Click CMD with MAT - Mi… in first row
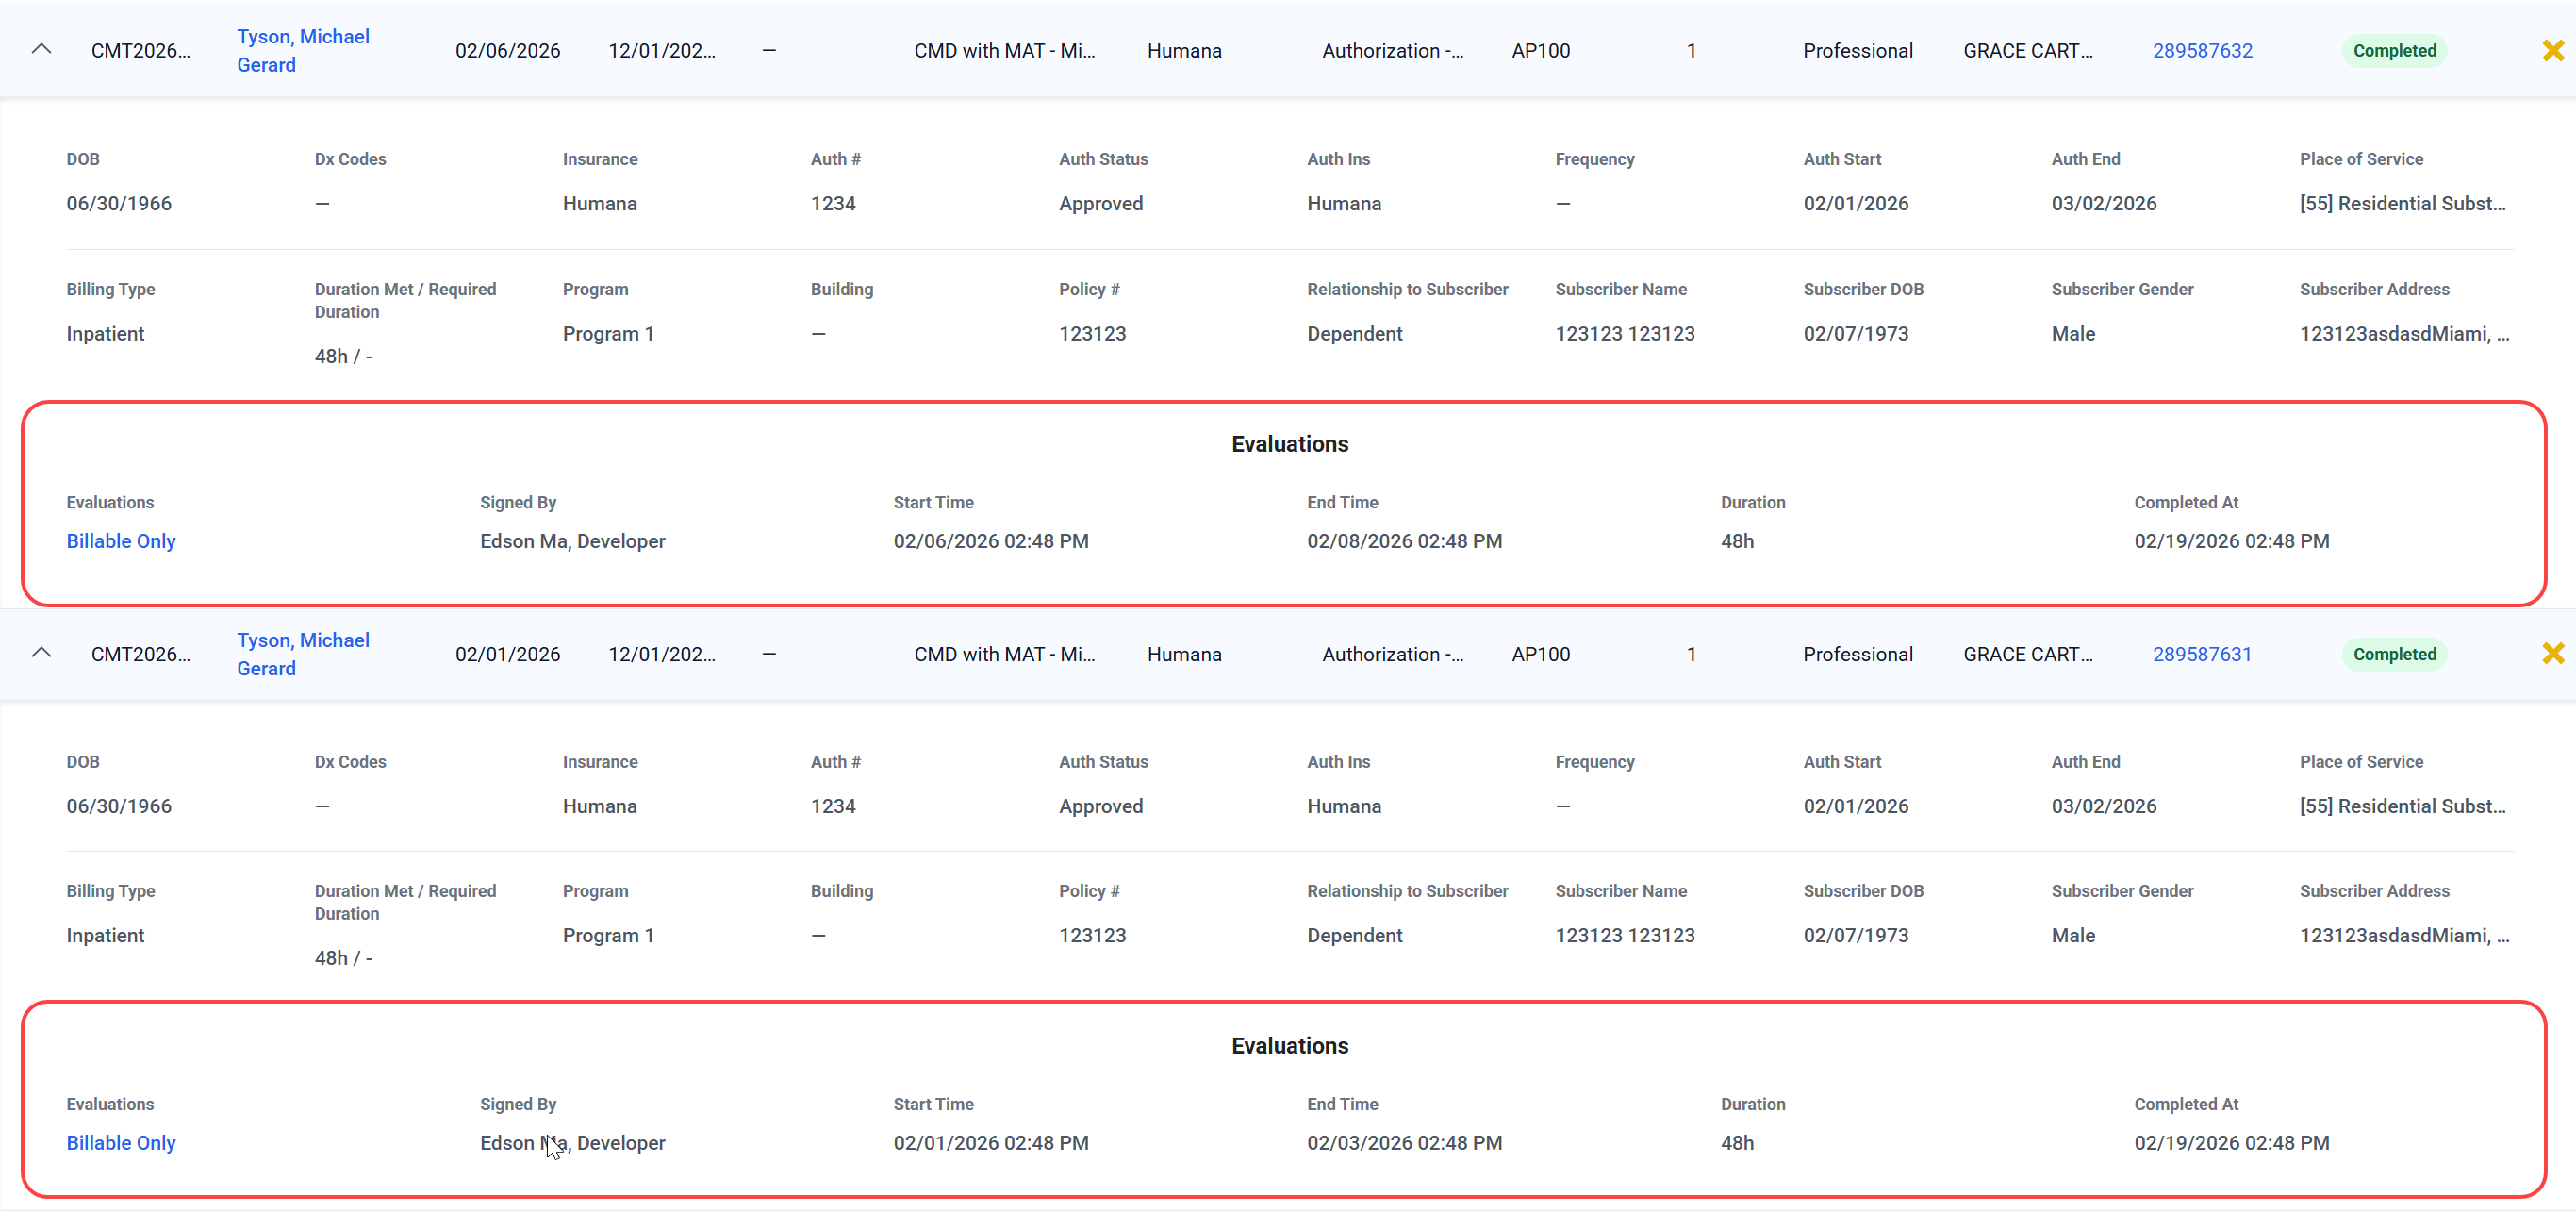Image resolution: width=2576 pixels, height=1213 pixels. (1004, 51)
